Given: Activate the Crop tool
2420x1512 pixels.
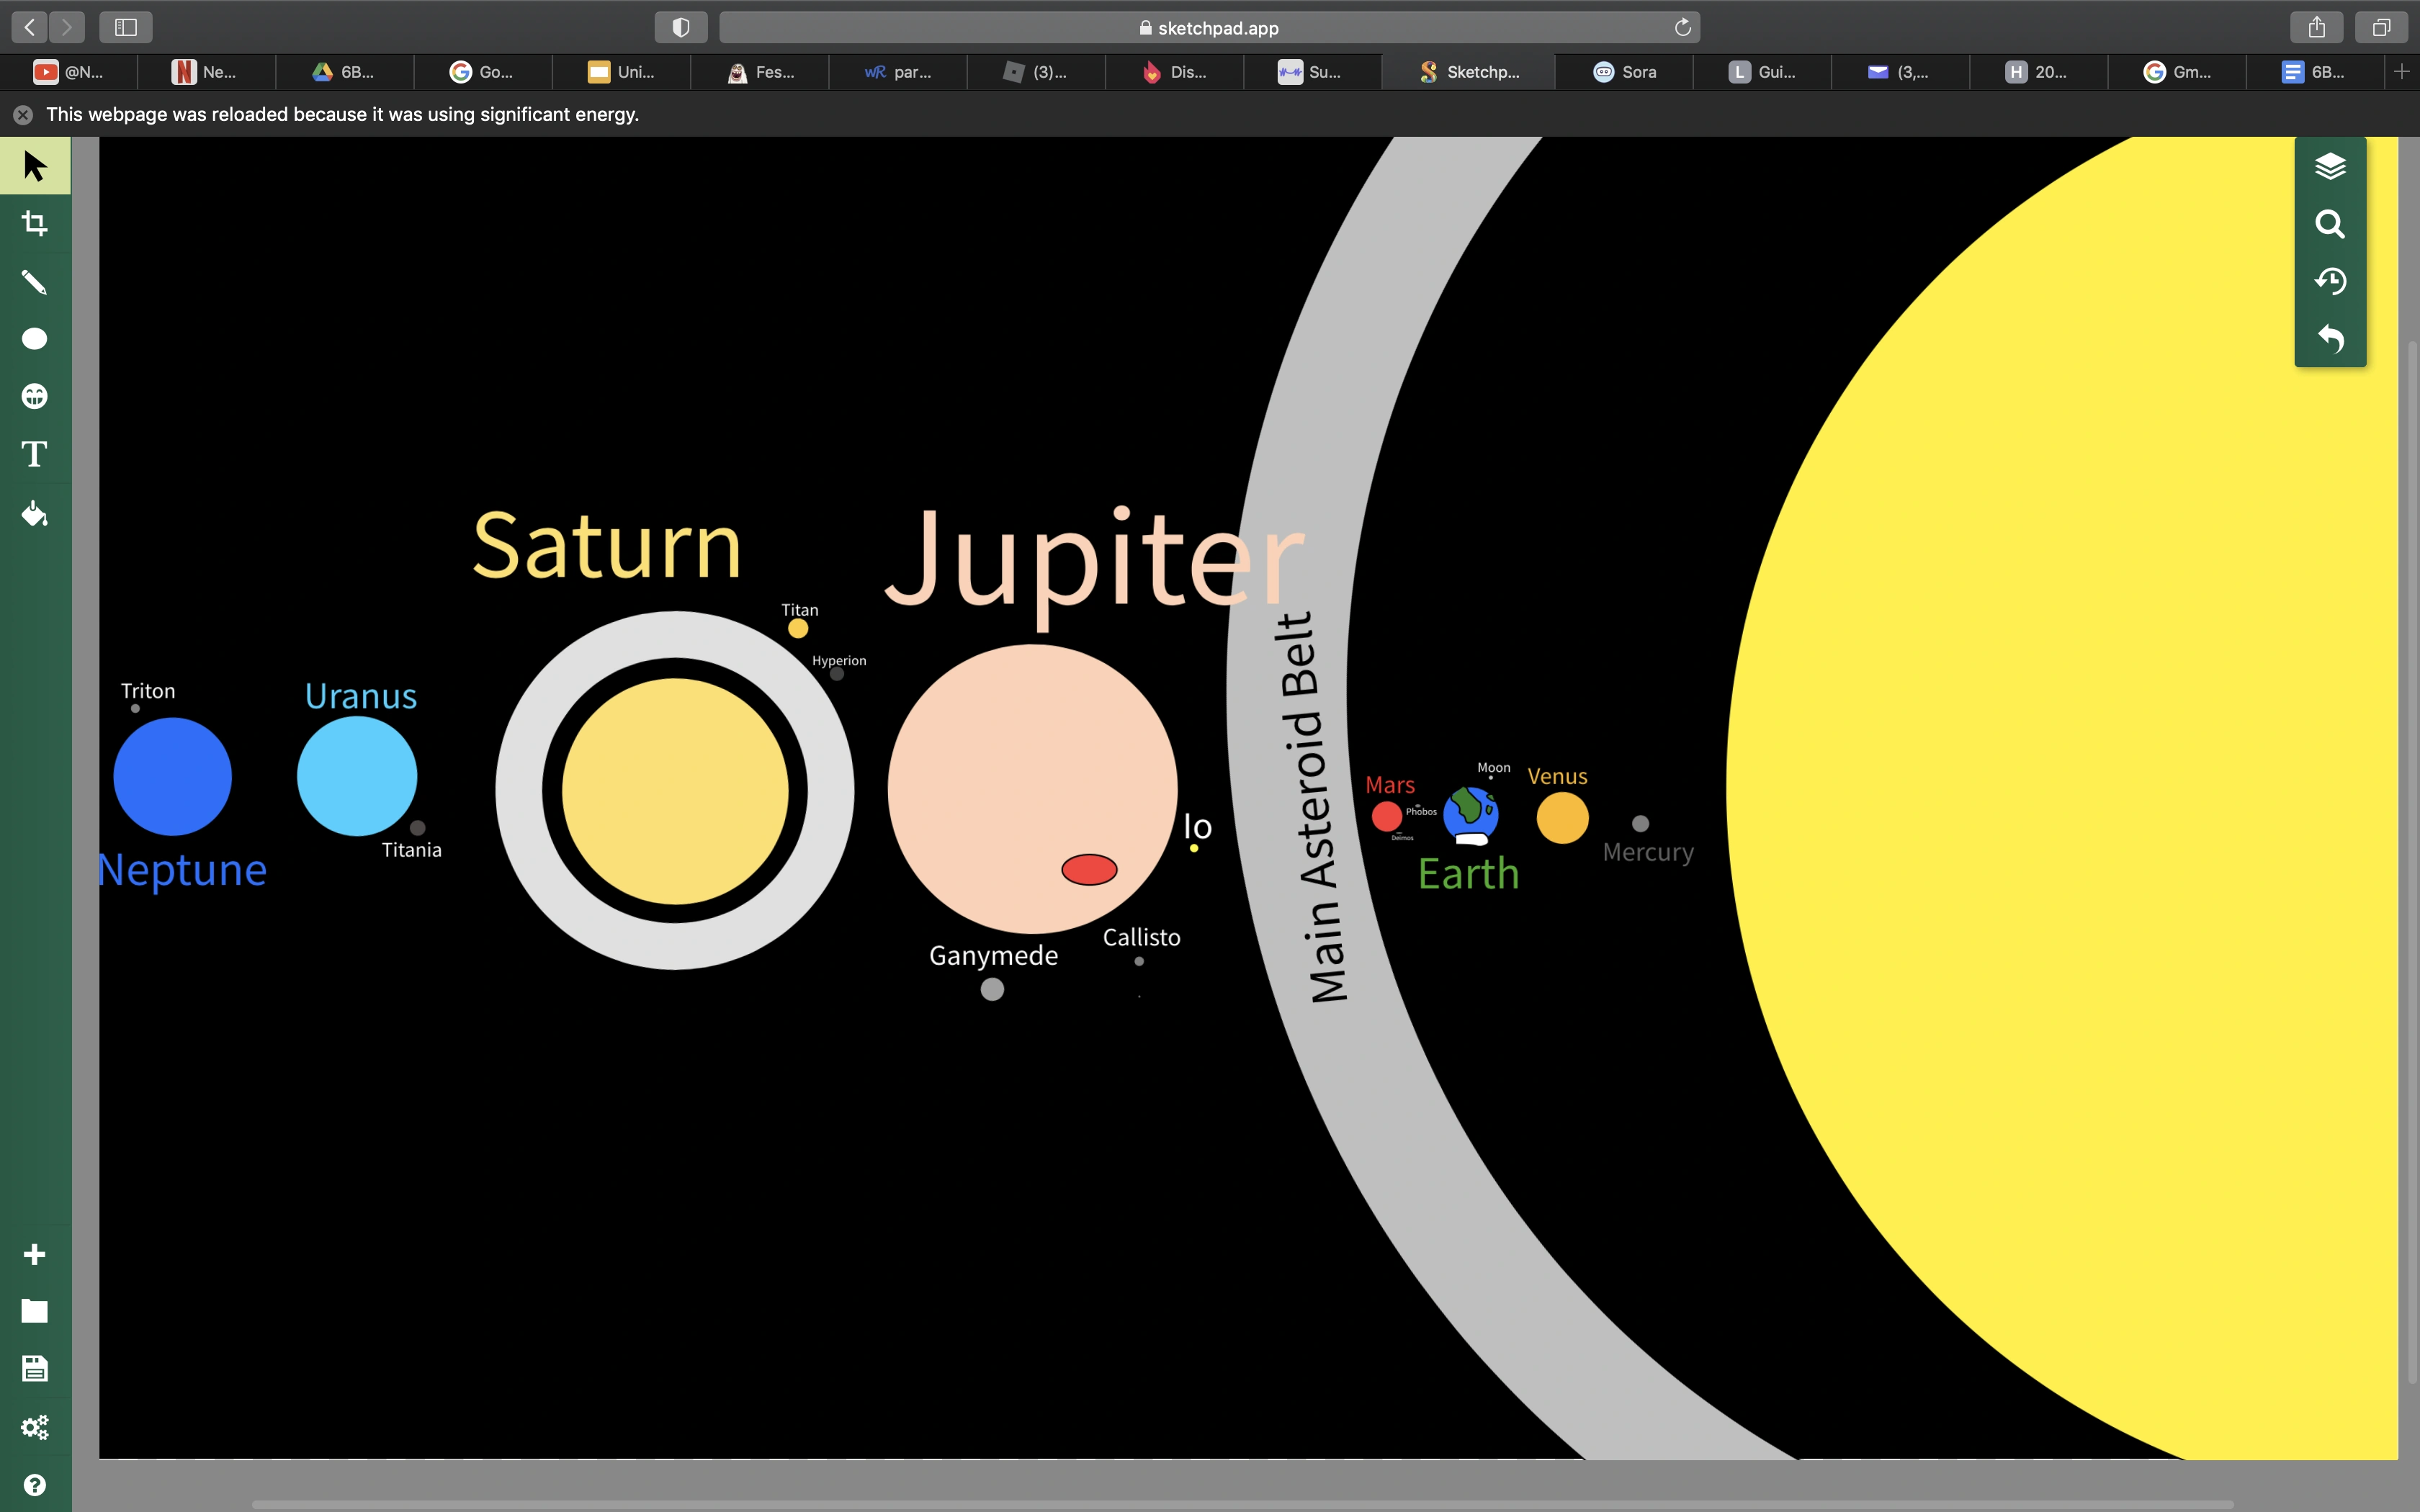Looking at the screenshot, I should [x=35, y=223].
